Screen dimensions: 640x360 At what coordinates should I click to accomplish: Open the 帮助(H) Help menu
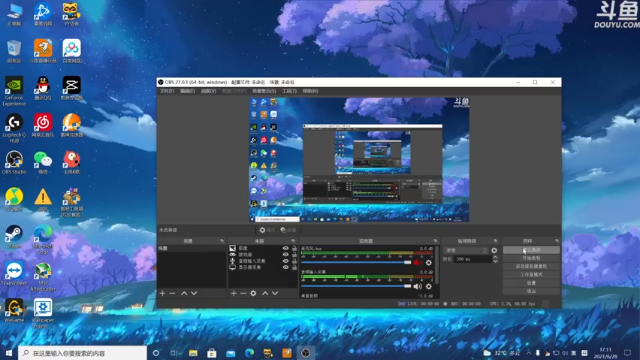(x=310, y=91)
